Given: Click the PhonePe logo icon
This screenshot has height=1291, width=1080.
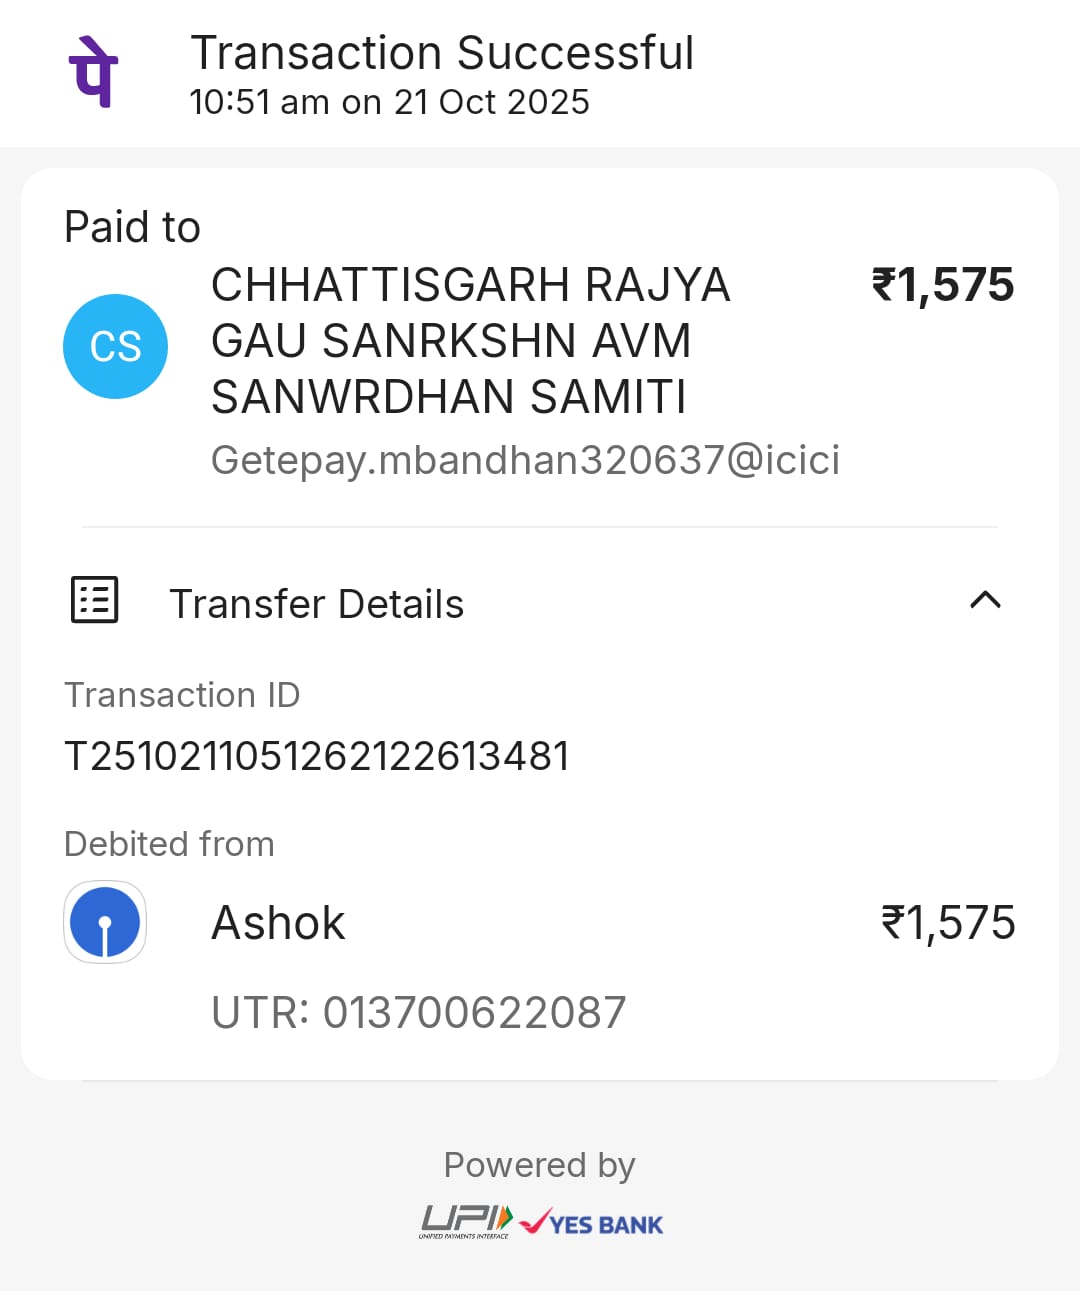Looking at the screenshot, I should coord(94,72).
